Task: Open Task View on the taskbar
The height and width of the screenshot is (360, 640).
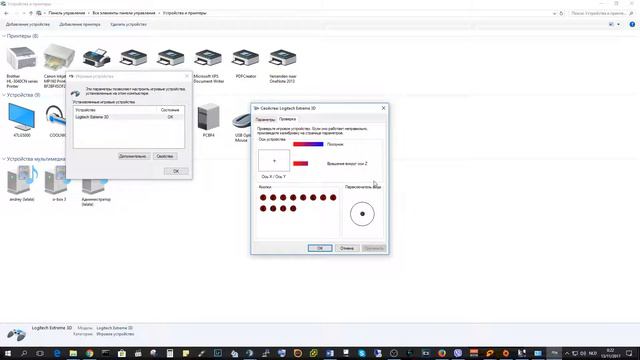Action: [40, 353]
